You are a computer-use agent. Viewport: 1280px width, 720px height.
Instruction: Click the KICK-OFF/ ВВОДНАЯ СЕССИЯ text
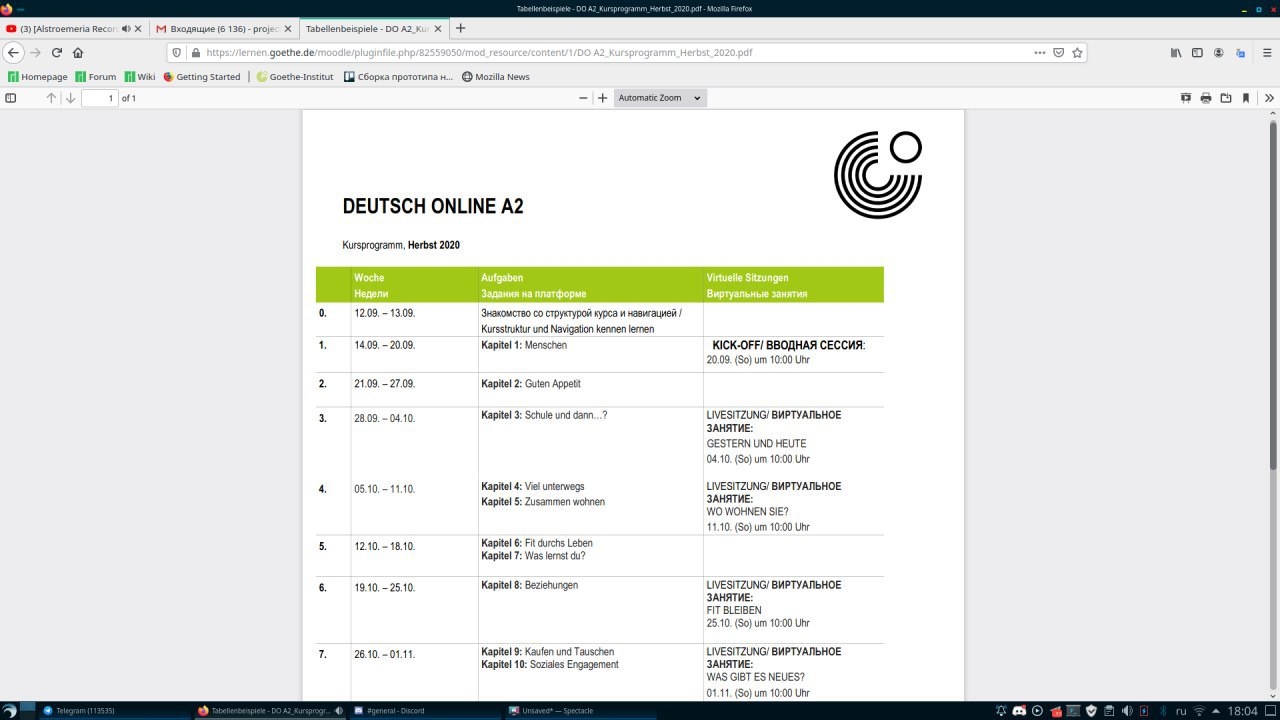coord(789,345)
